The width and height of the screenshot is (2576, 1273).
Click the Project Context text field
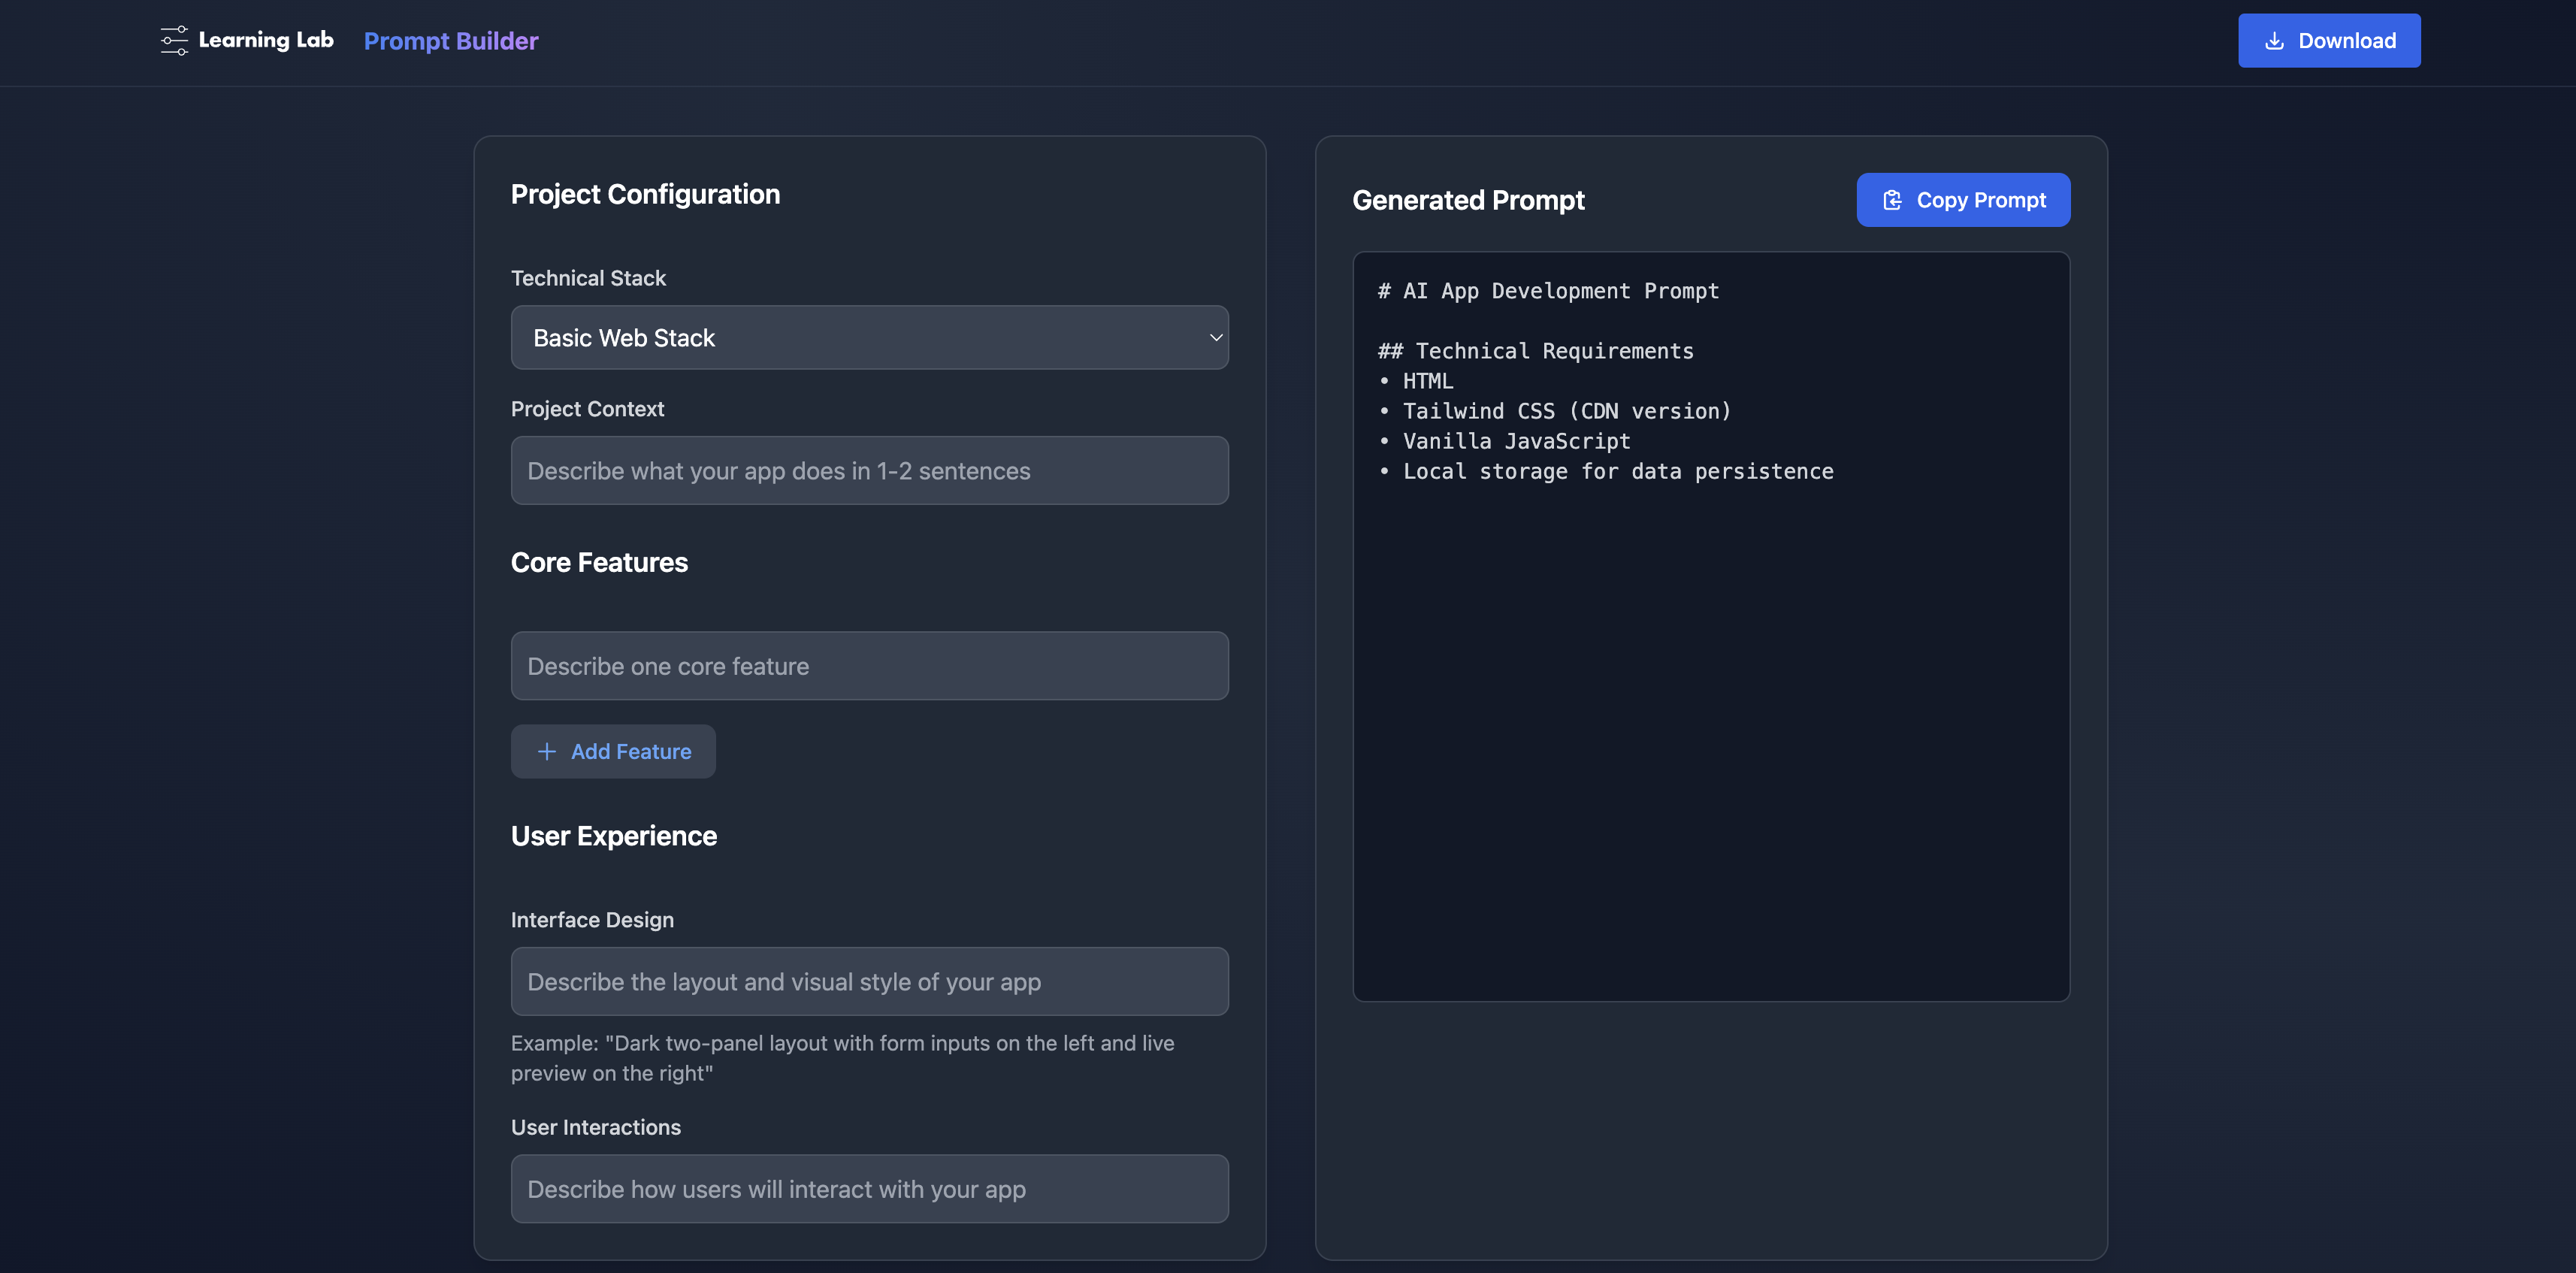click(x=869, y=470)
